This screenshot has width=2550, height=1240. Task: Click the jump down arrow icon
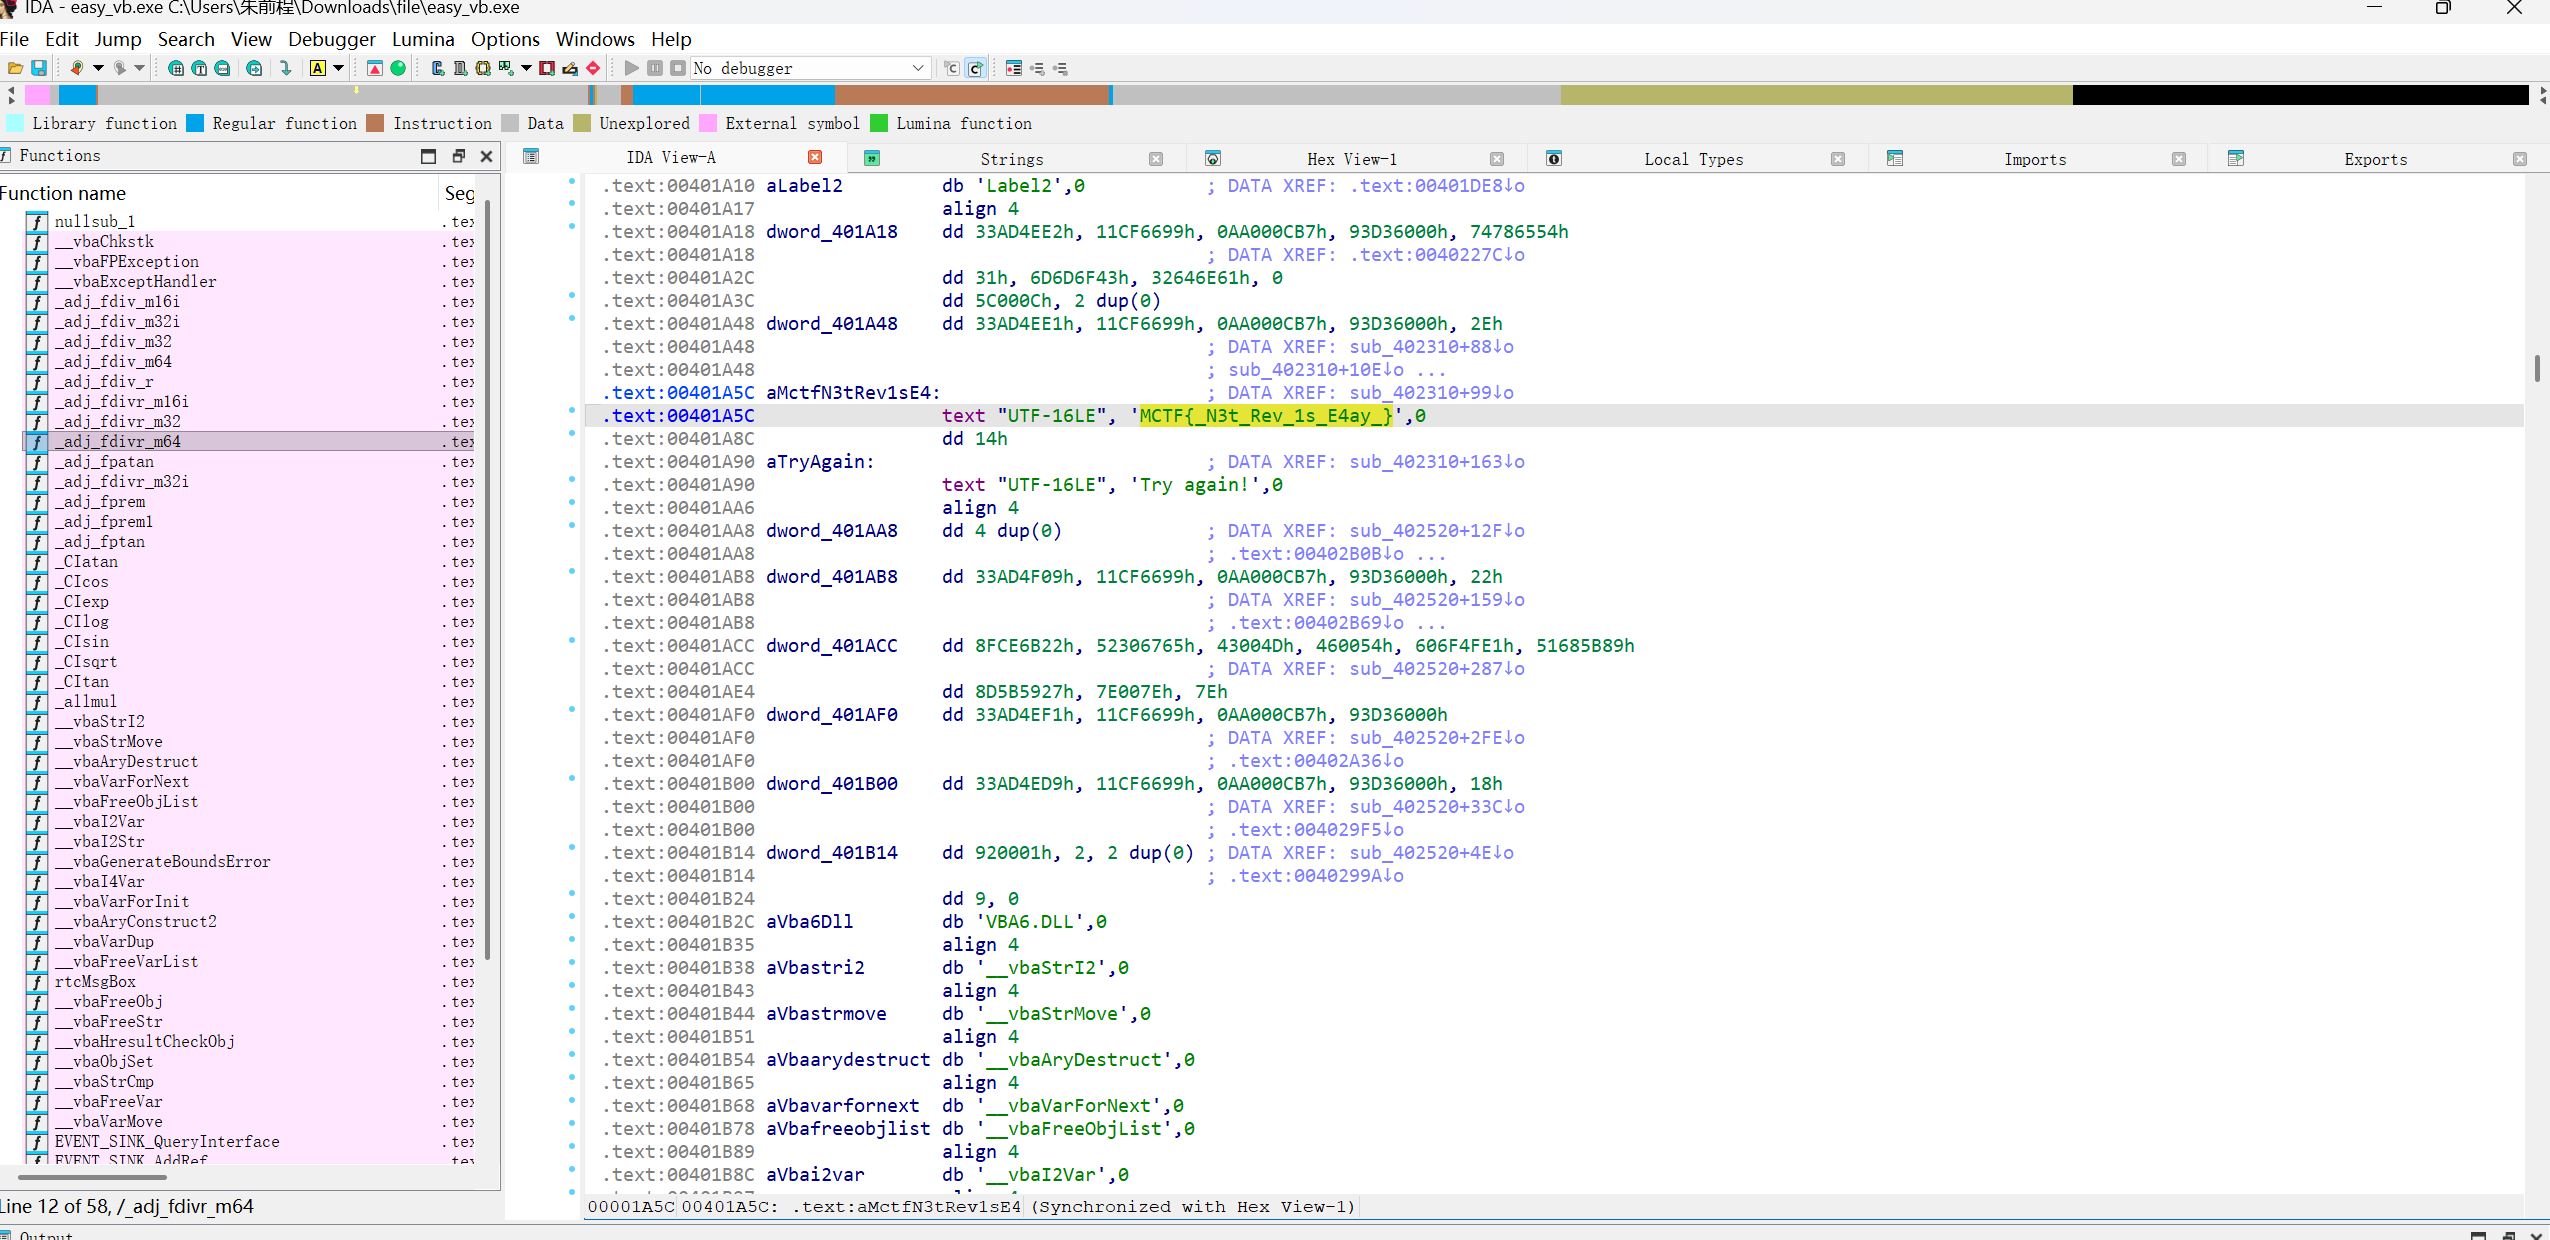pyautogui.click(x=286, y=68)
